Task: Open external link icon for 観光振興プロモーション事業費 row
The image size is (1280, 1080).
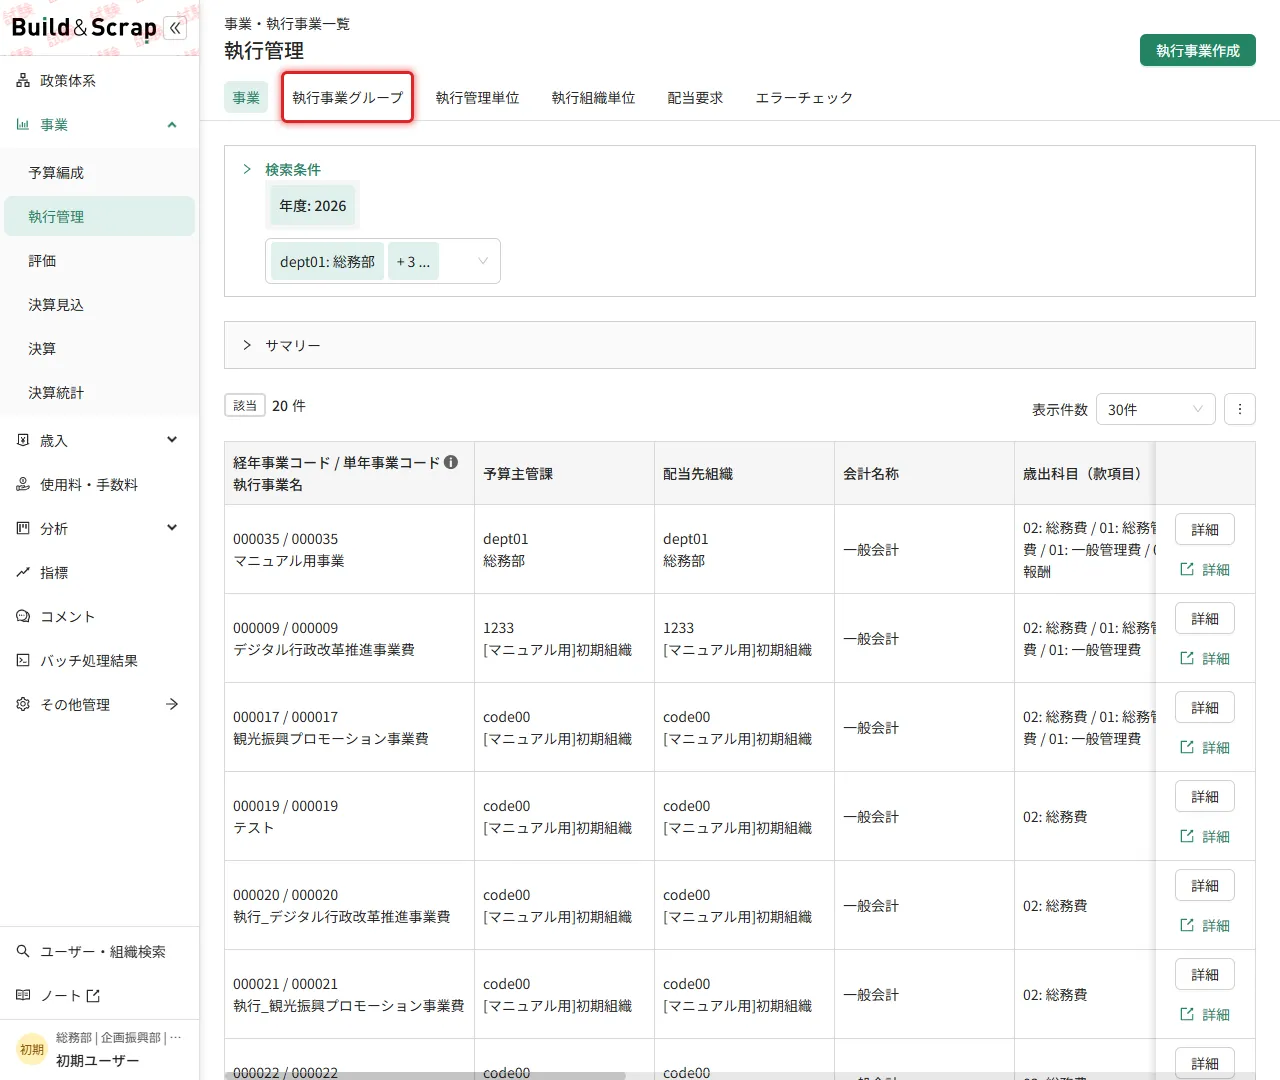Action: click(x=1187, y=747)
